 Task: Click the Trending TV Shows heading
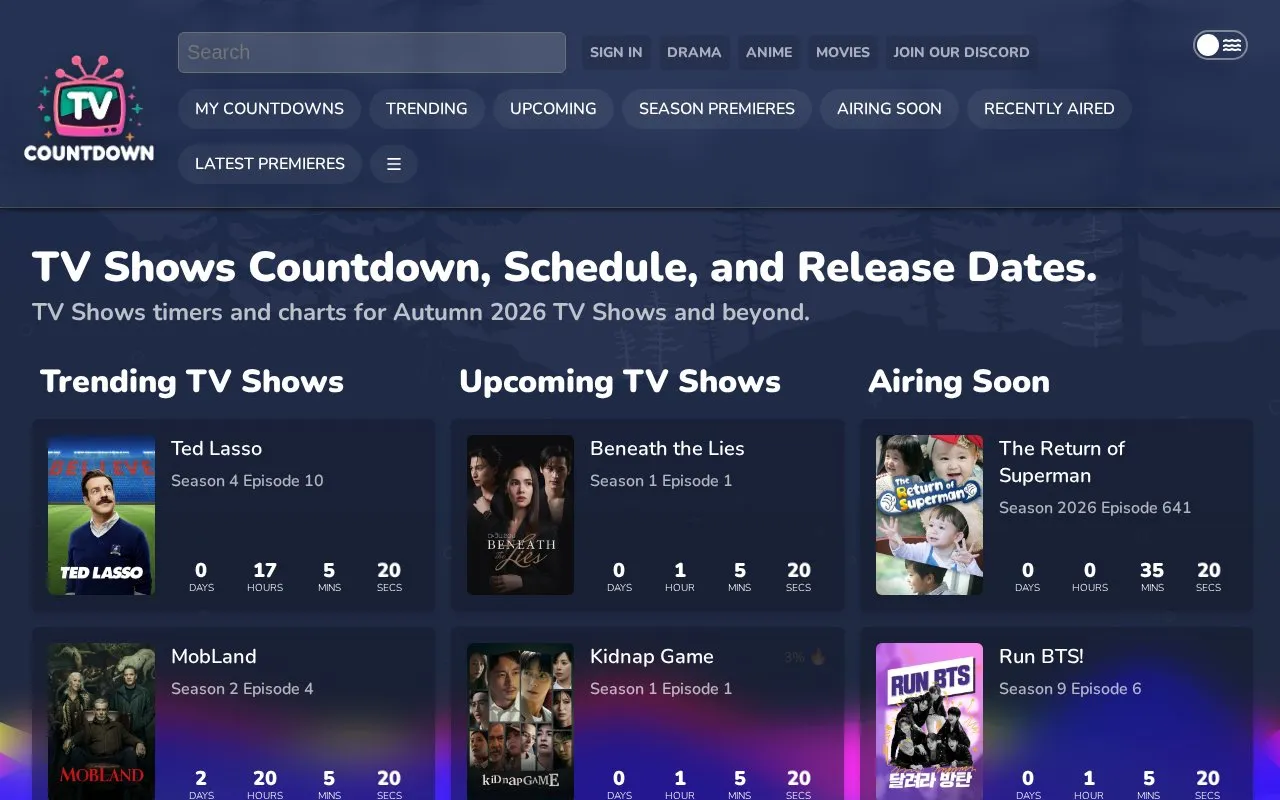pyautogui.click(x=192, y=381)
